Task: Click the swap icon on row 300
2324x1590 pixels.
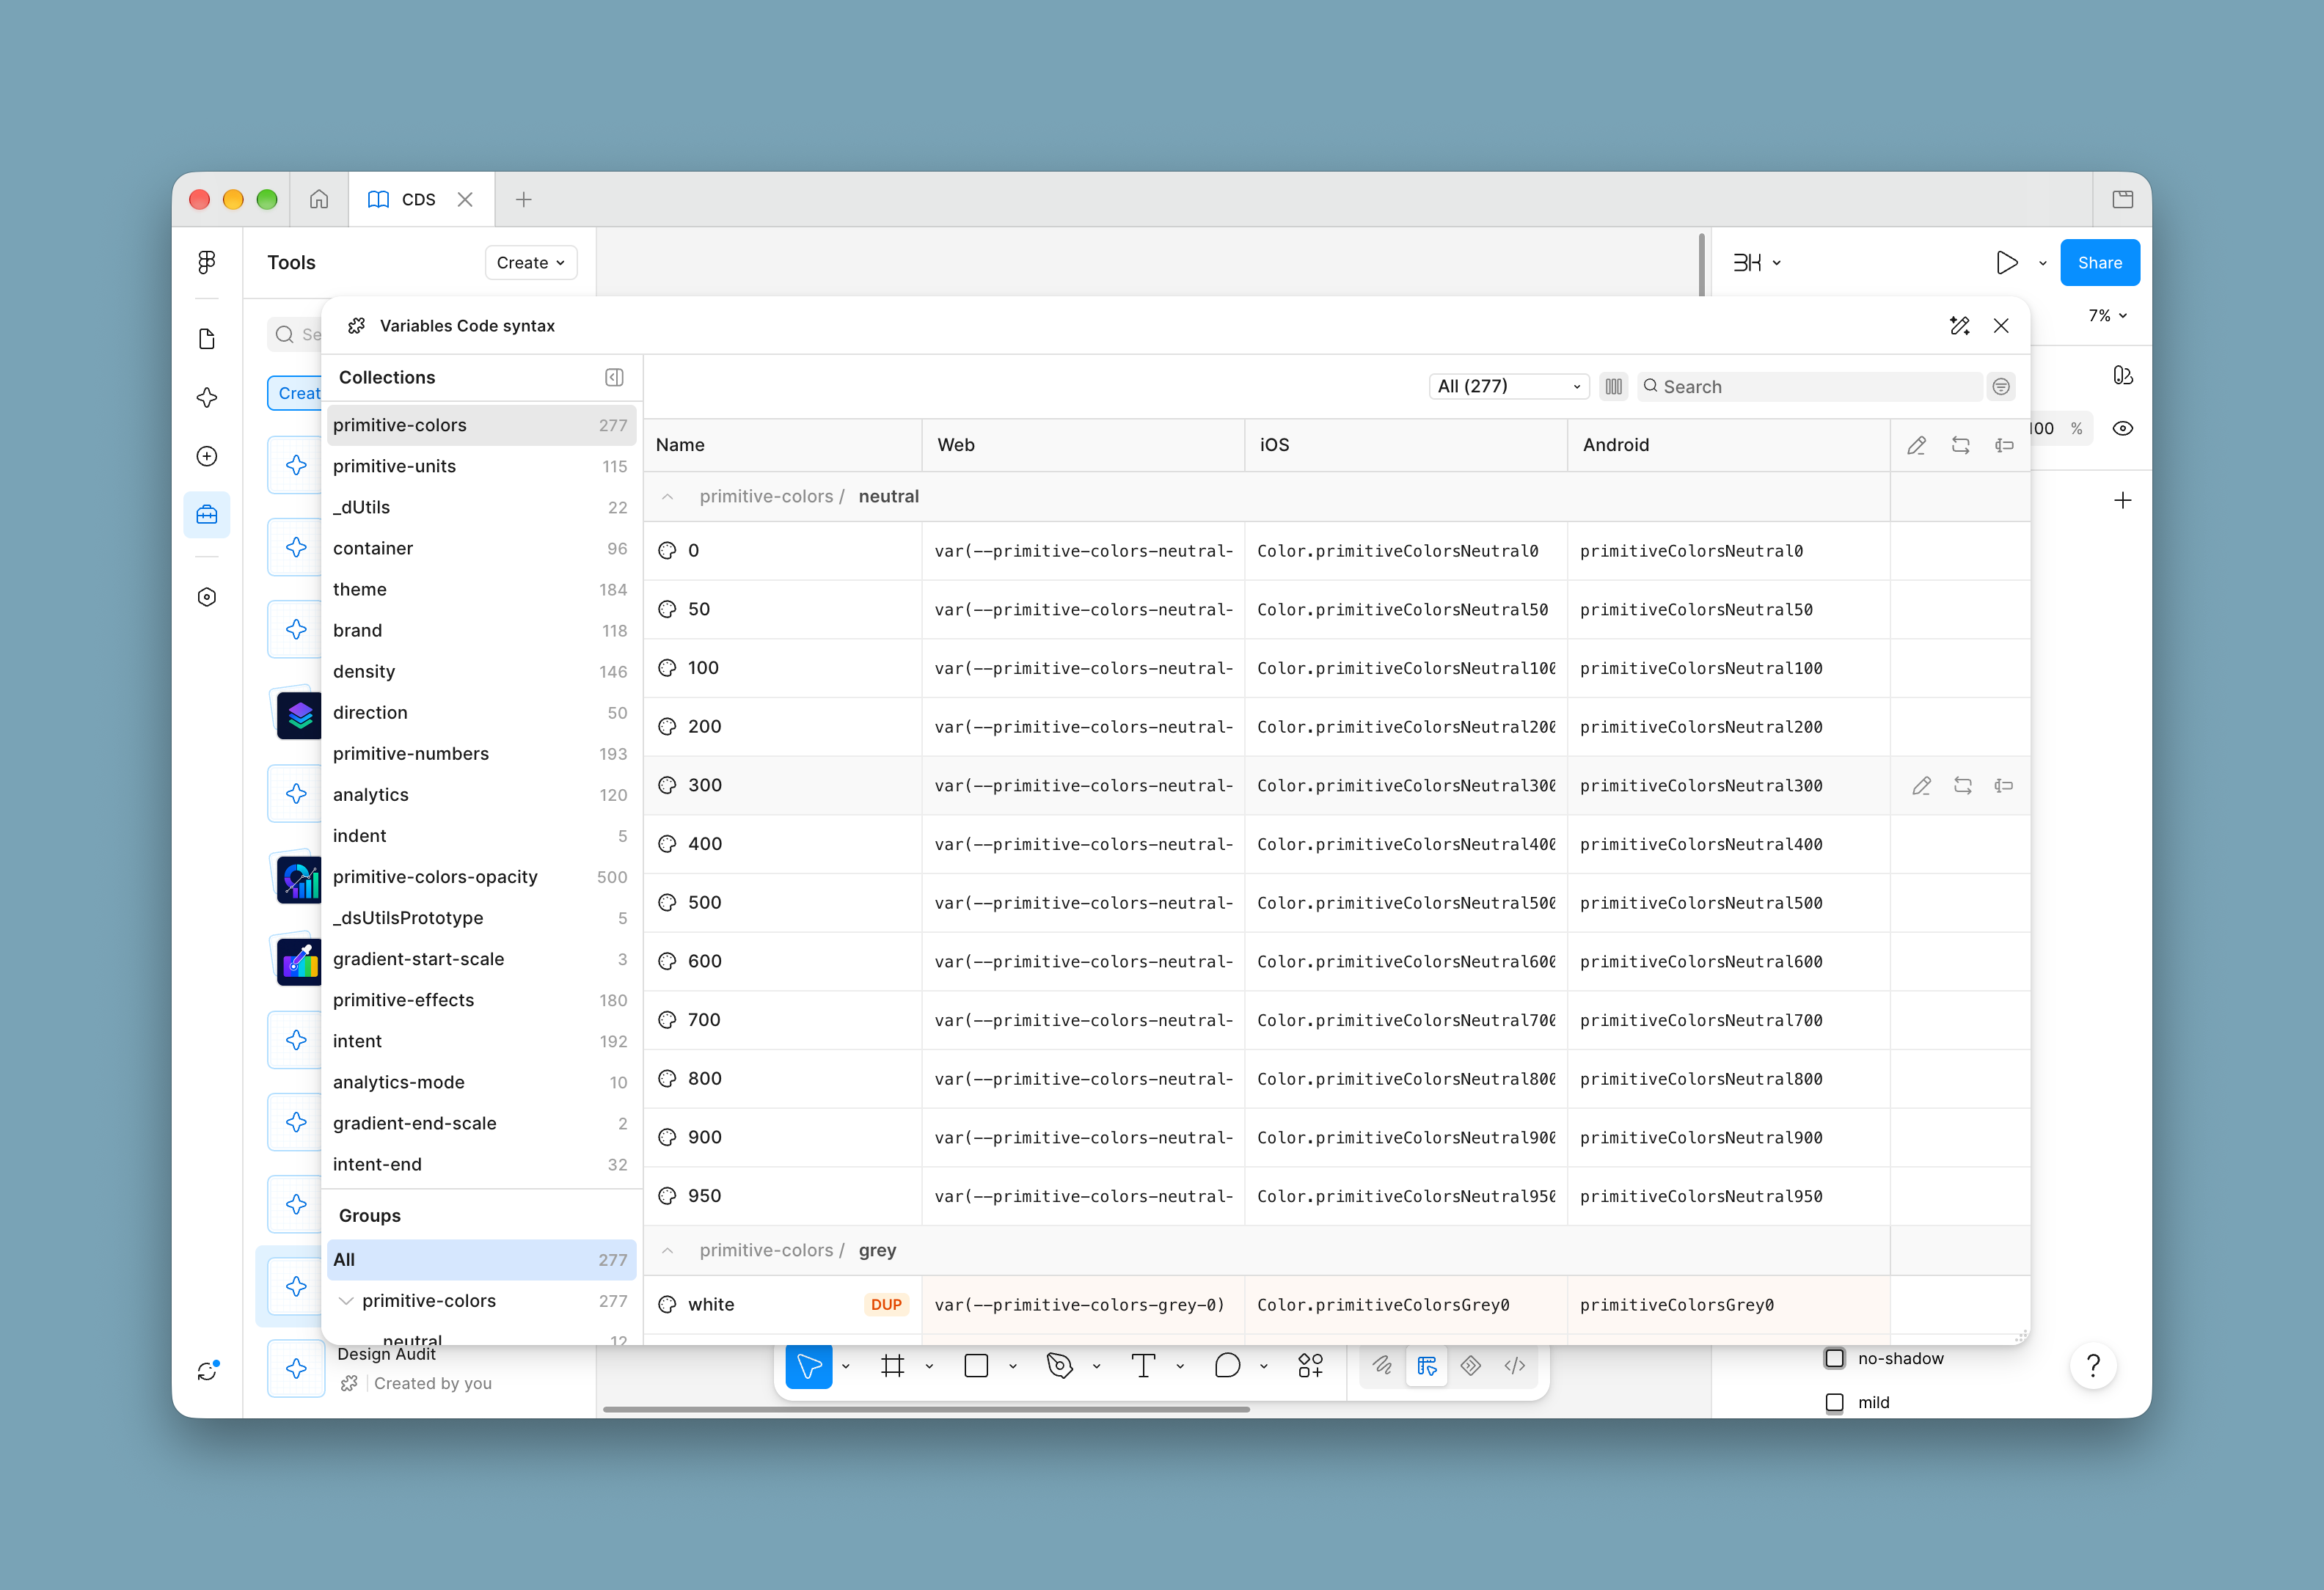Action: tap(1963, 786)
